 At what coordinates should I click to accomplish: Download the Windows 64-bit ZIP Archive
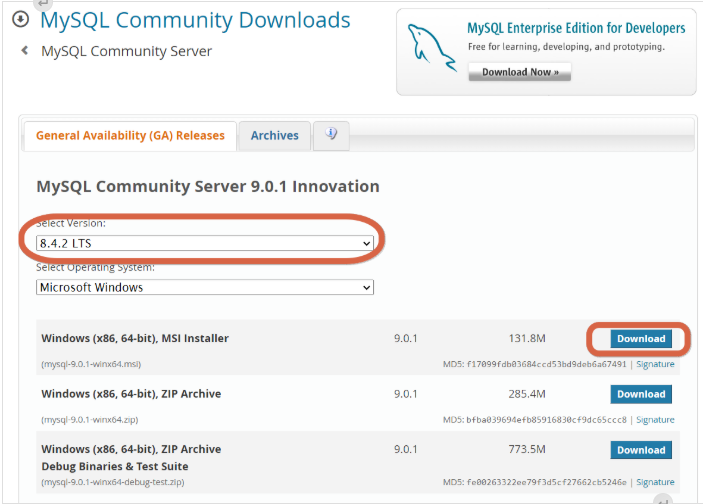tap(640, 394)
